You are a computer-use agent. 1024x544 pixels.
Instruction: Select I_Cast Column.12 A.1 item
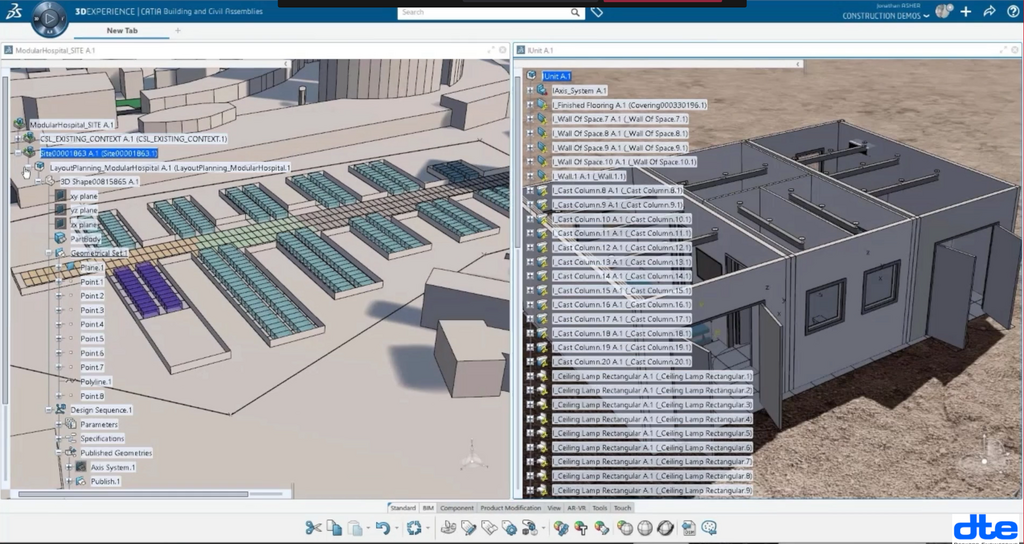point(621,248)
